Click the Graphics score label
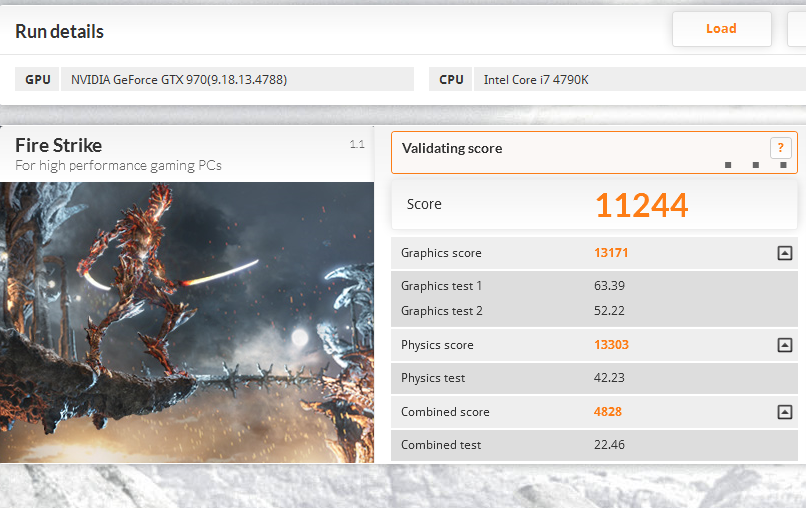 pyautogui.click(x=441, y=253)
